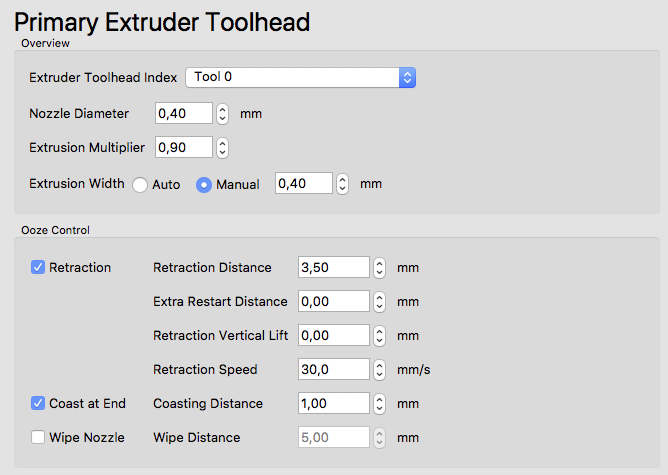Screen dimensions: 668x475
Task: Open the Extruder Toolhead Index dropdown
Action: 300,77
